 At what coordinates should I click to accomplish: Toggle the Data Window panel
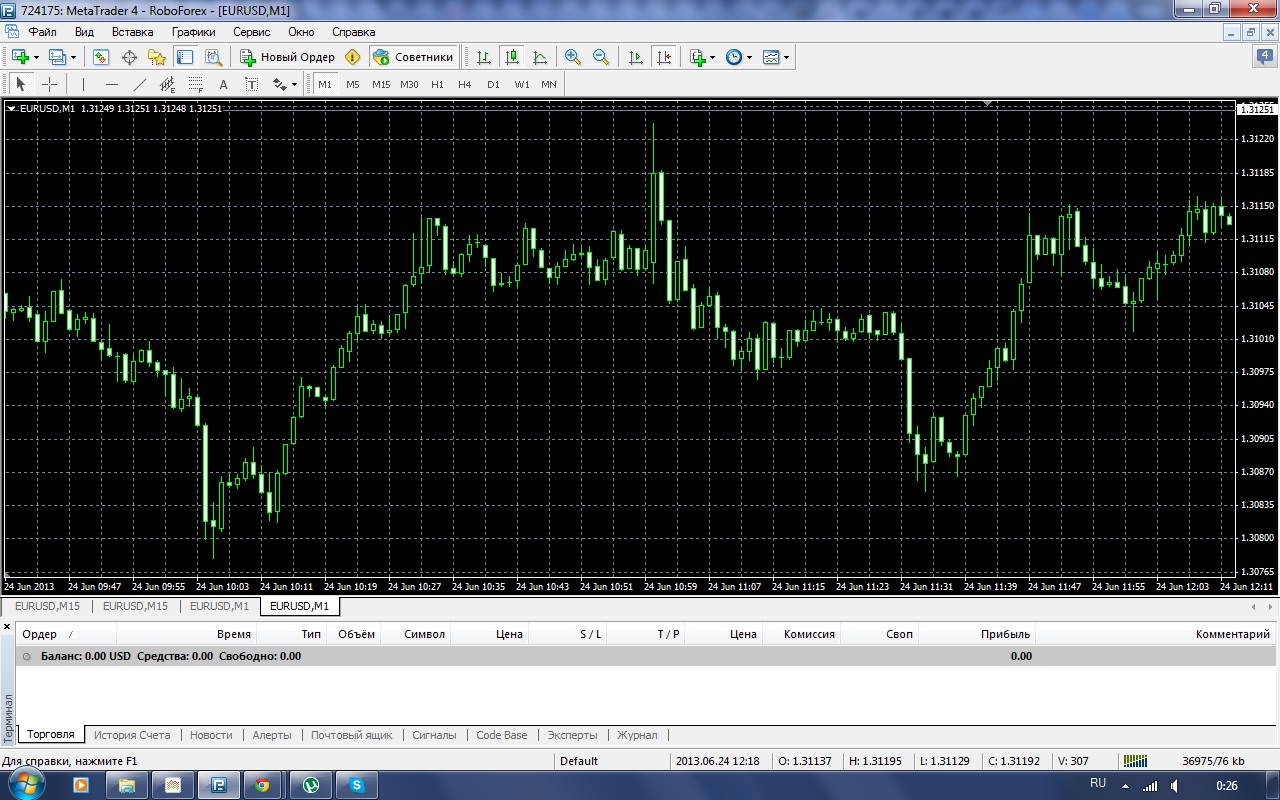pos(129,57)
